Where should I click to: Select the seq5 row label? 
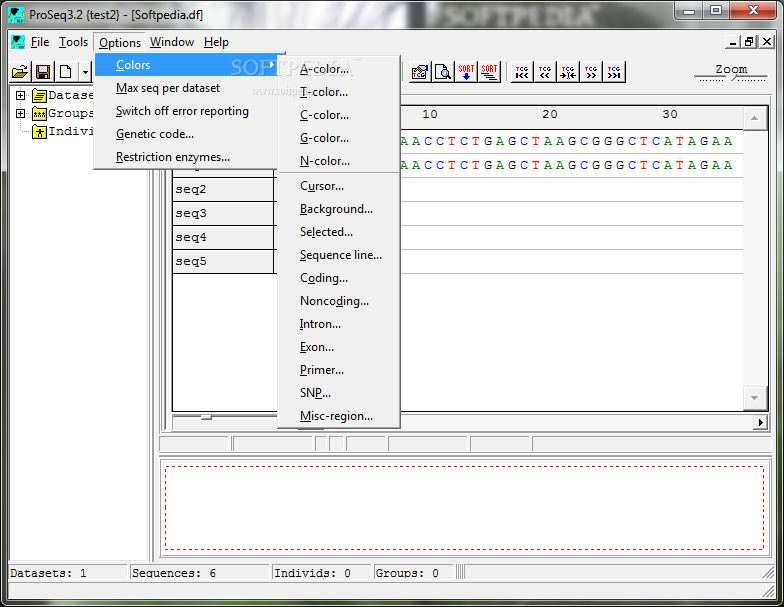tap(224, 262)
